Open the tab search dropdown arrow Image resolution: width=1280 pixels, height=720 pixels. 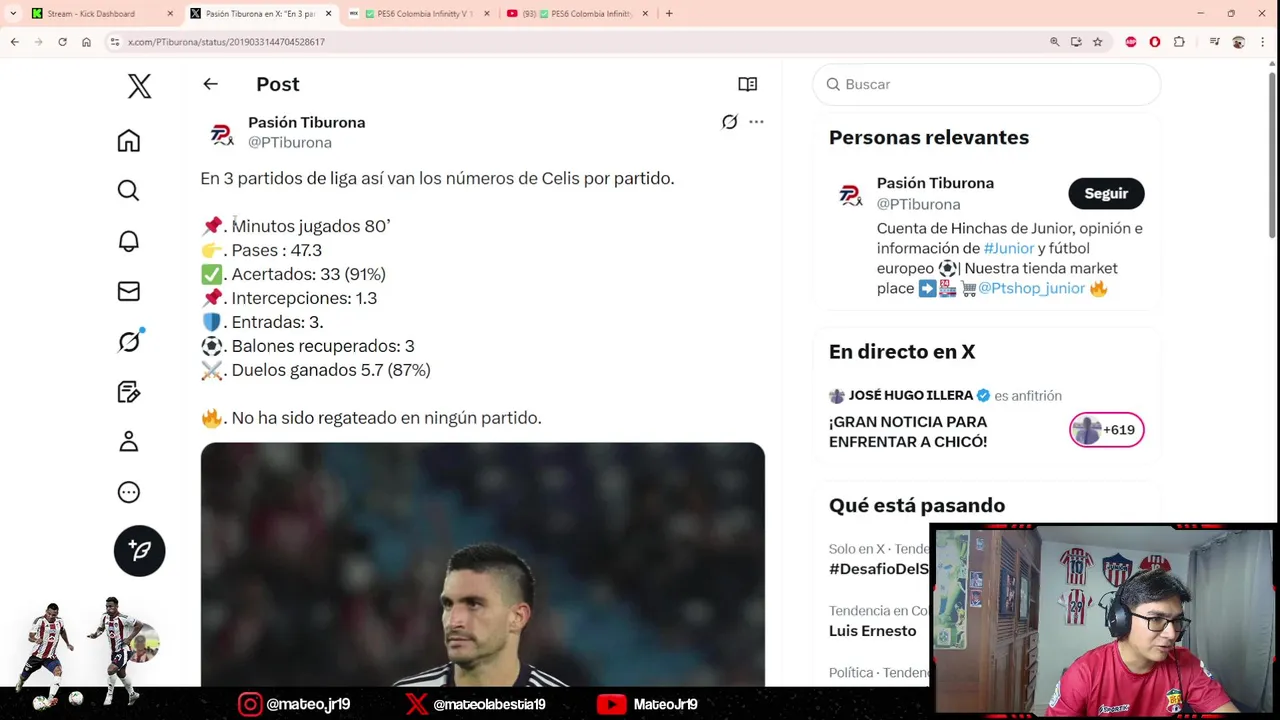coord(12,13)
